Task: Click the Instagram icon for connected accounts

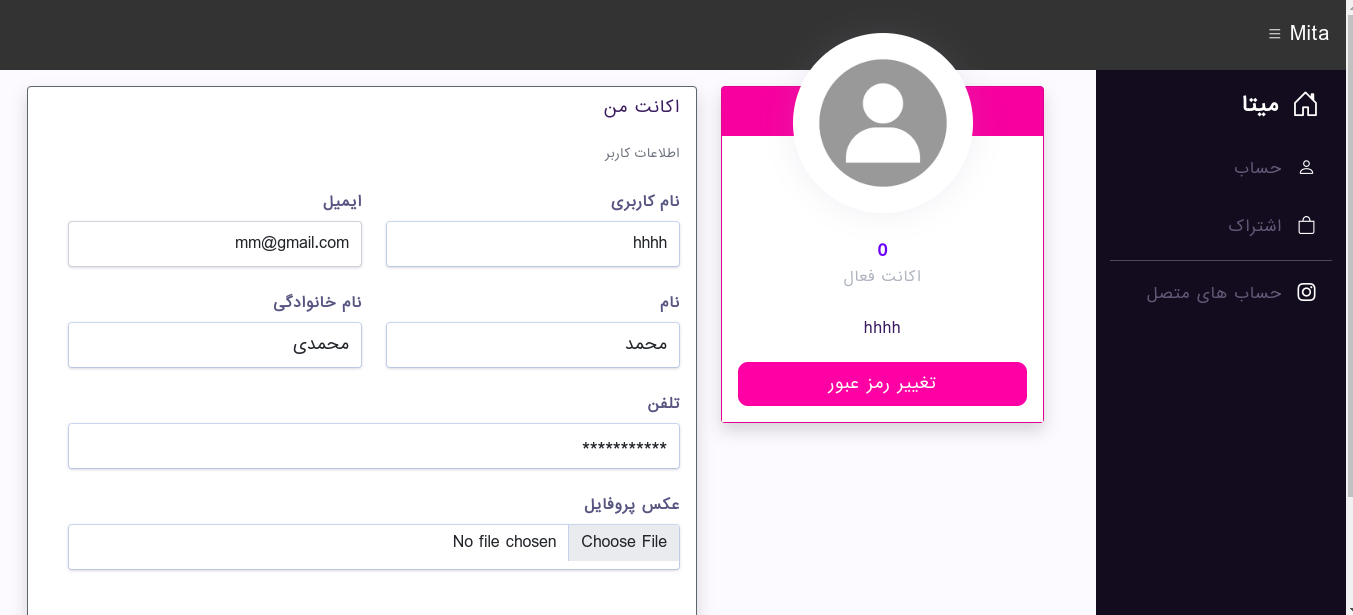Action: point(1306,292)
